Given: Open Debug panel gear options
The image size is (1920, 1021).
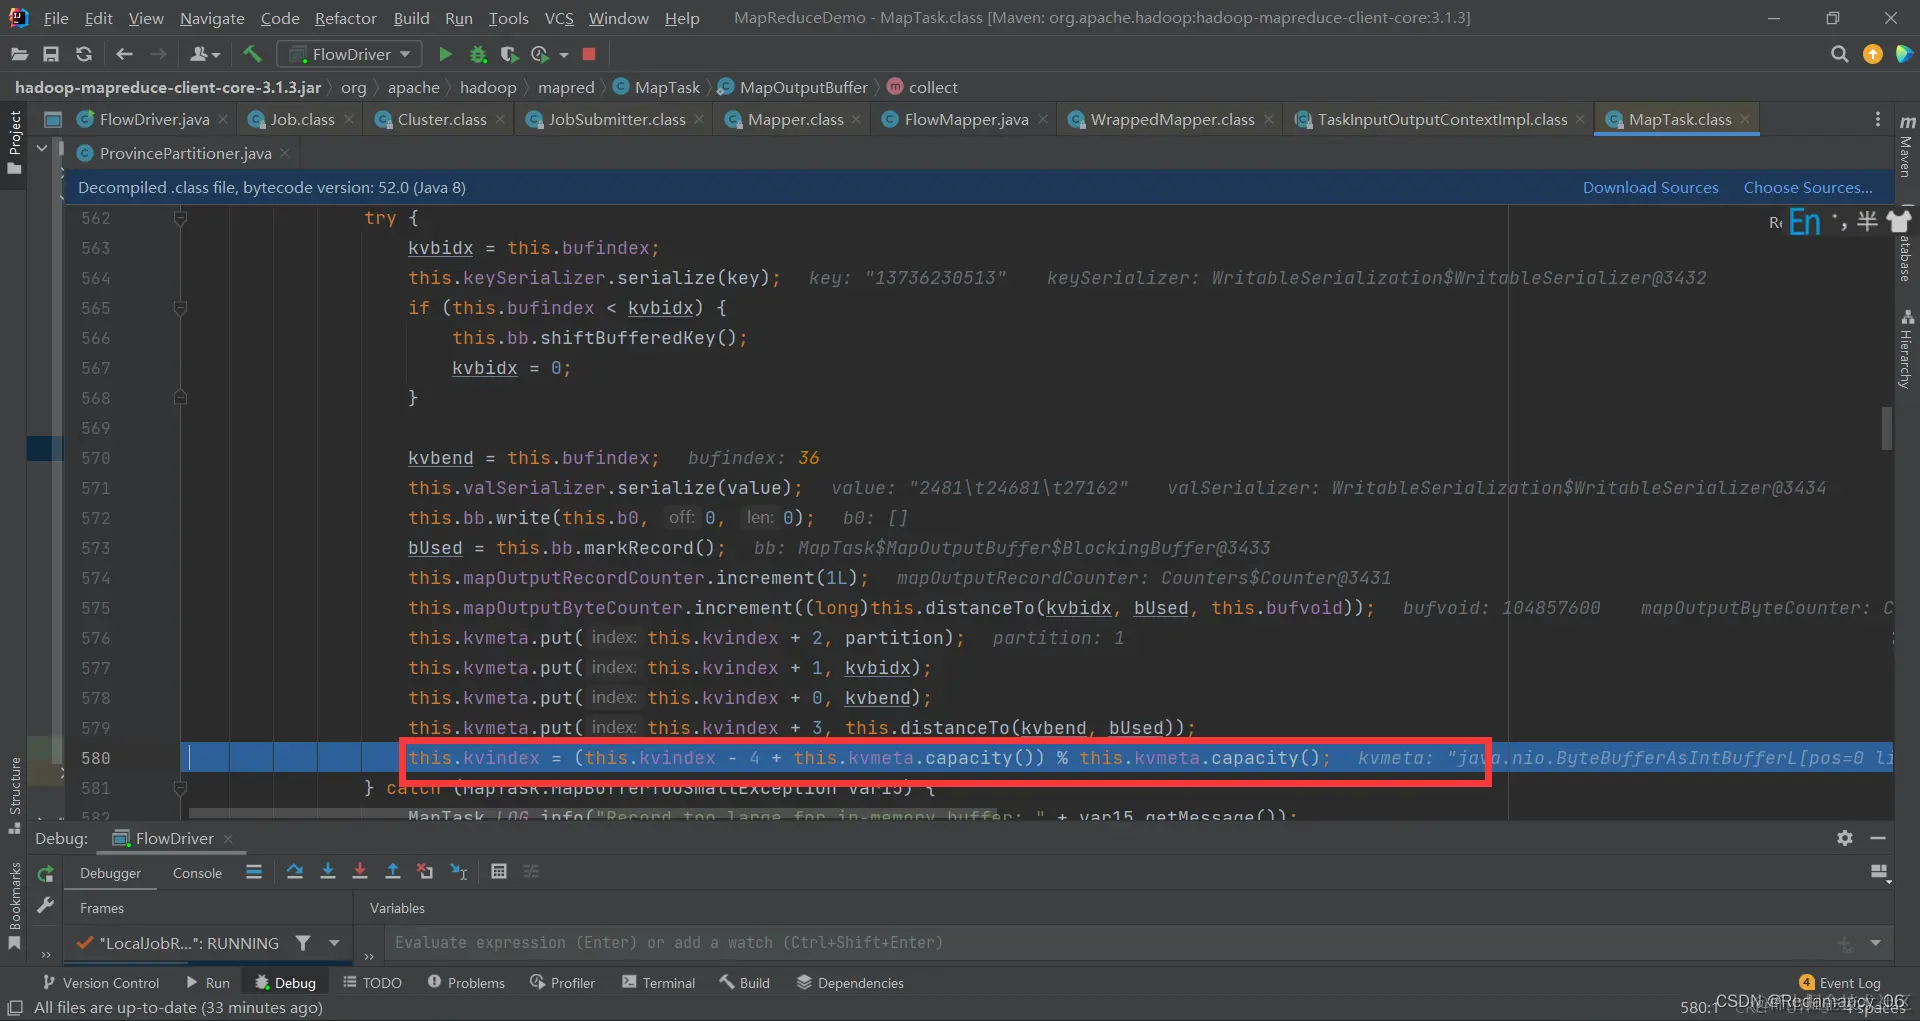Looking at the screenshot, I should click(x=1845, y=838).
